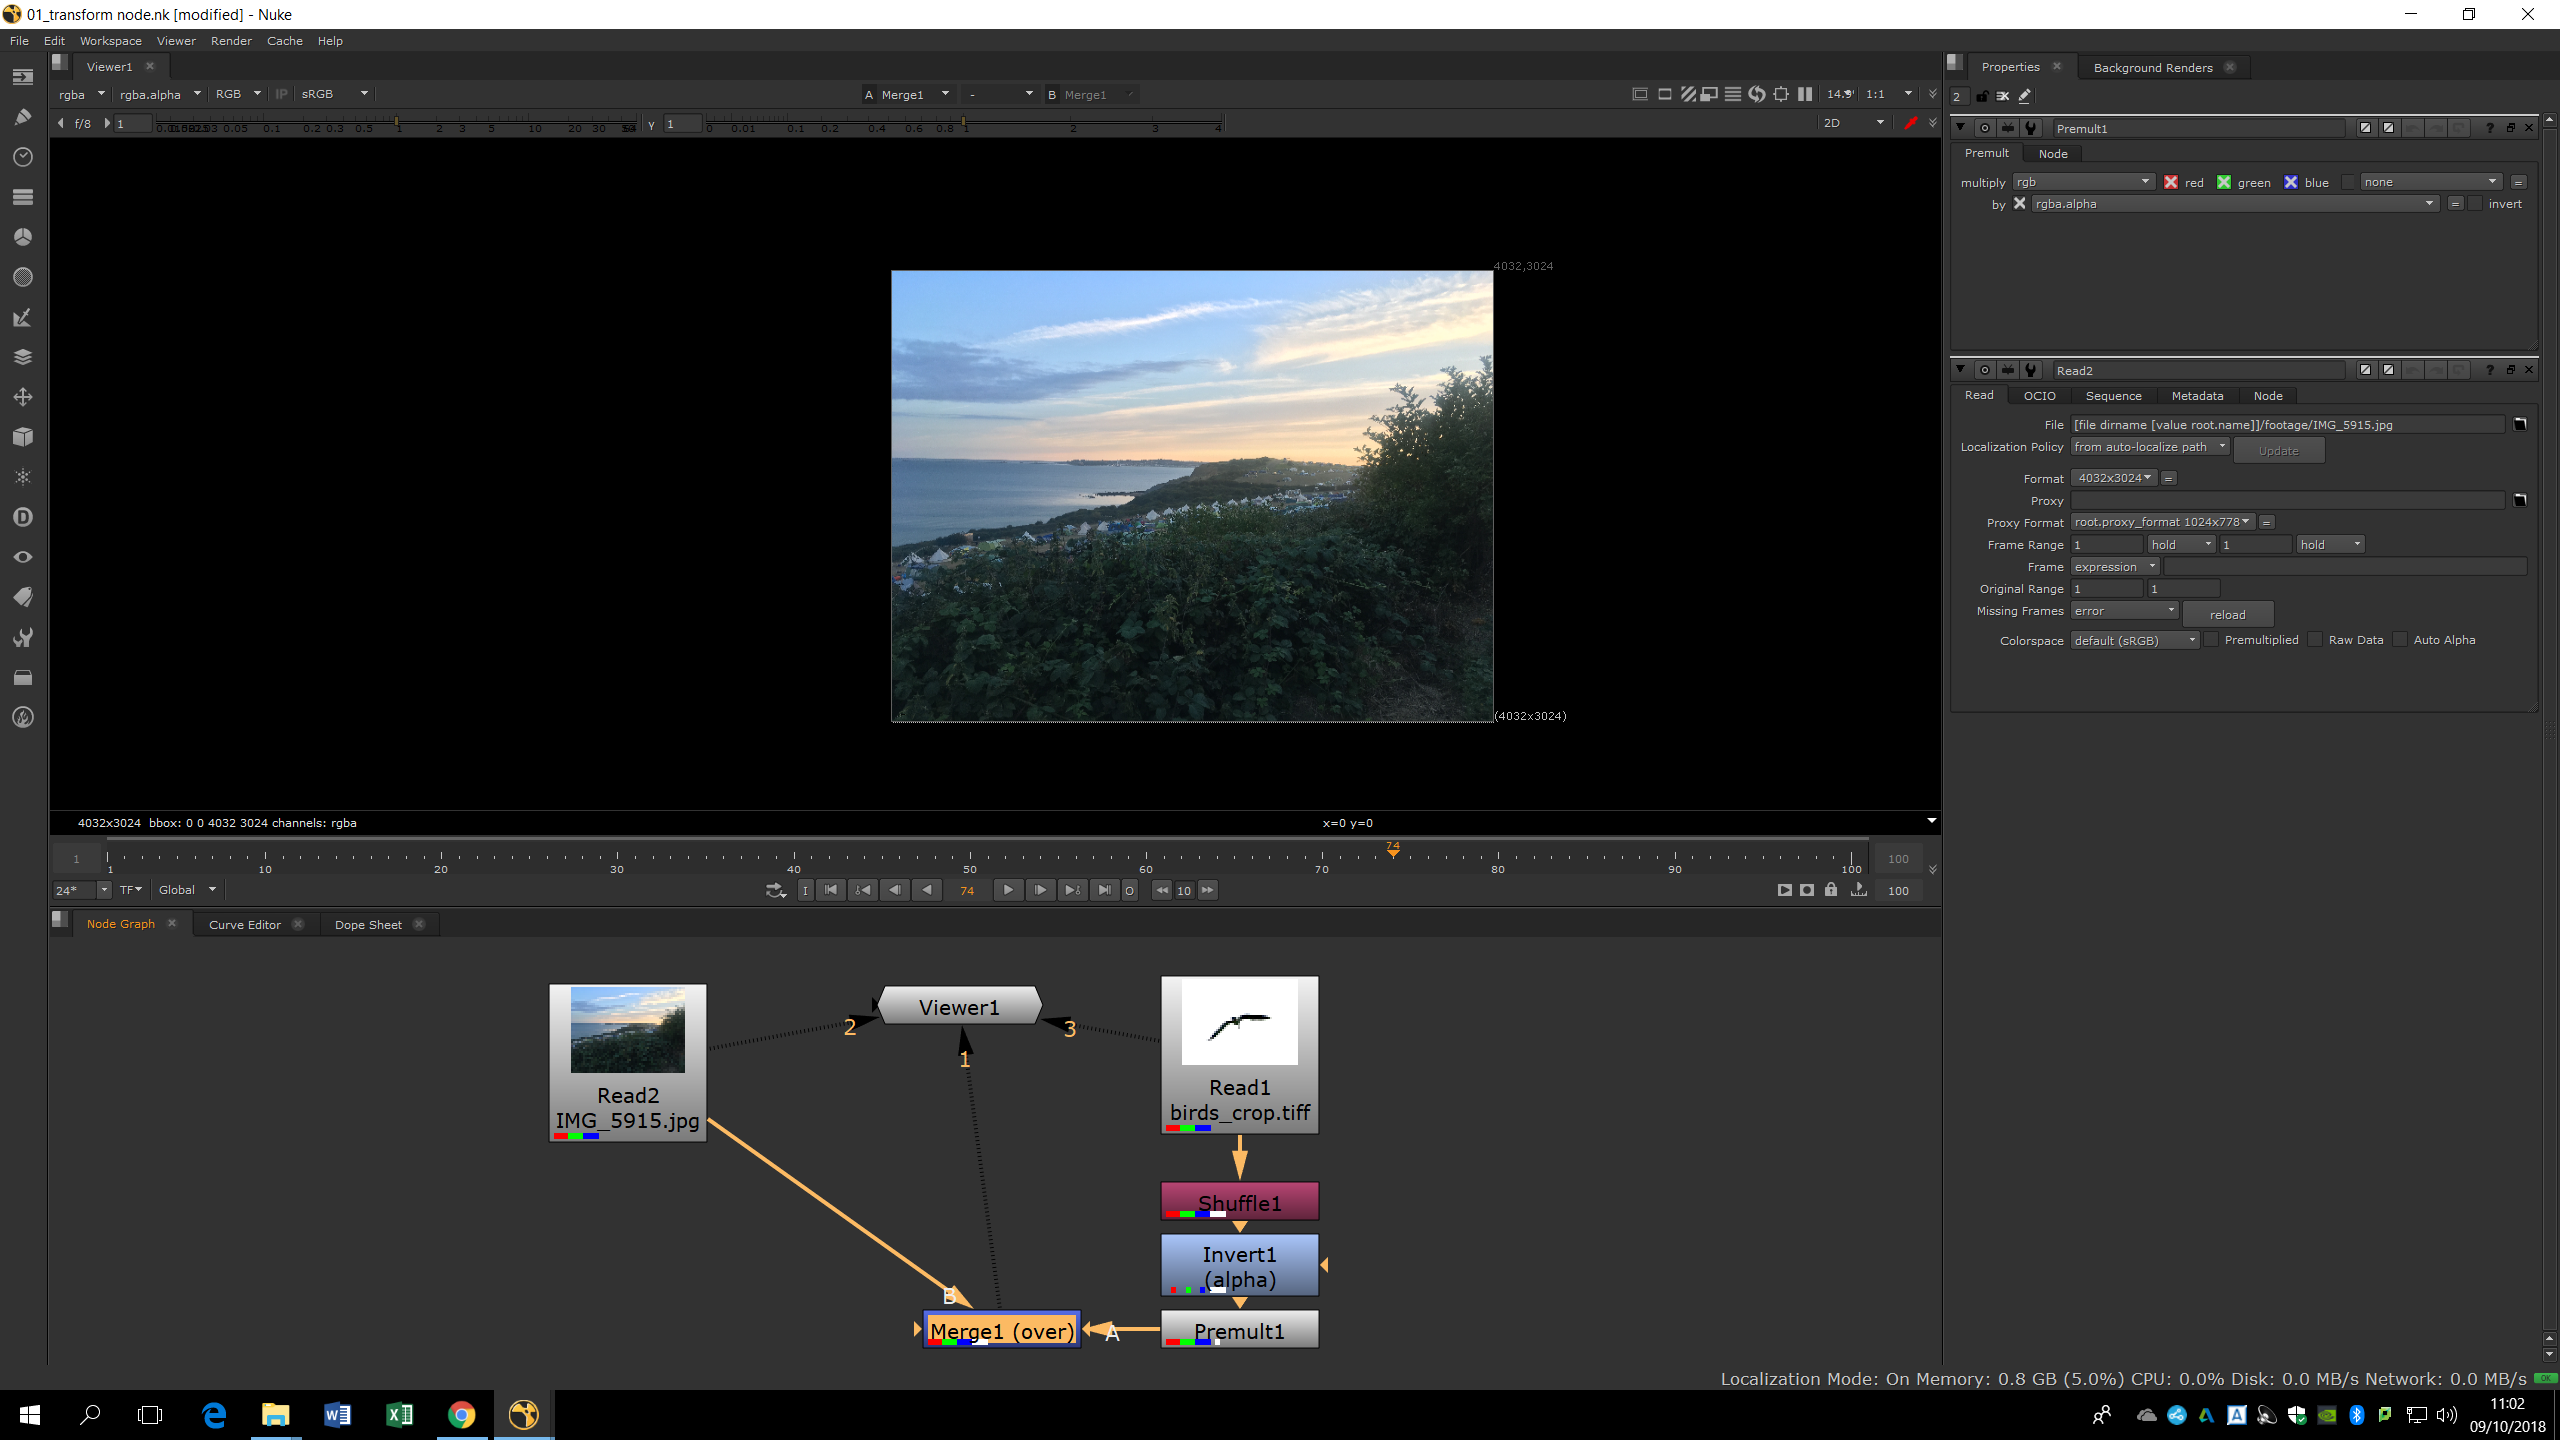The height and width of the screenshot is (1440, 2560).
Task: Open the Colorspace default (sRGB) dropdown
Action: pyautogui.click(x=2134, y=640)
